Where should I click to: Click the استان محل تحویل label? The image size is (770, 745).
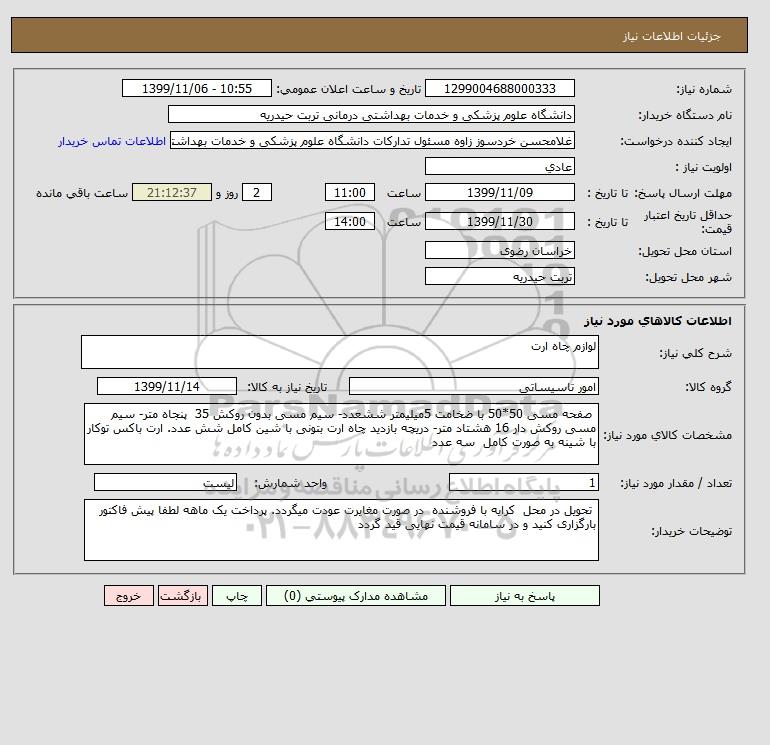click(x=685, y=251)
